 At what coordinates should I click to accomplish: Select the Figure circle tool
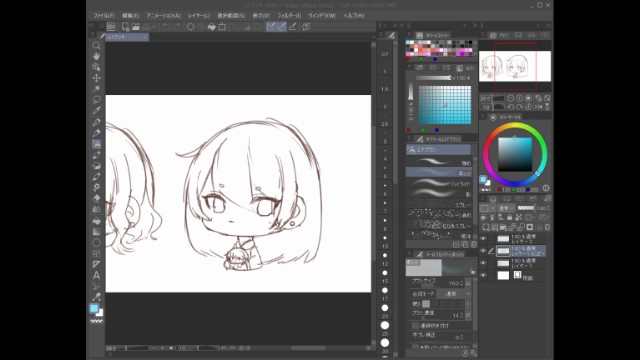[96, 243]
